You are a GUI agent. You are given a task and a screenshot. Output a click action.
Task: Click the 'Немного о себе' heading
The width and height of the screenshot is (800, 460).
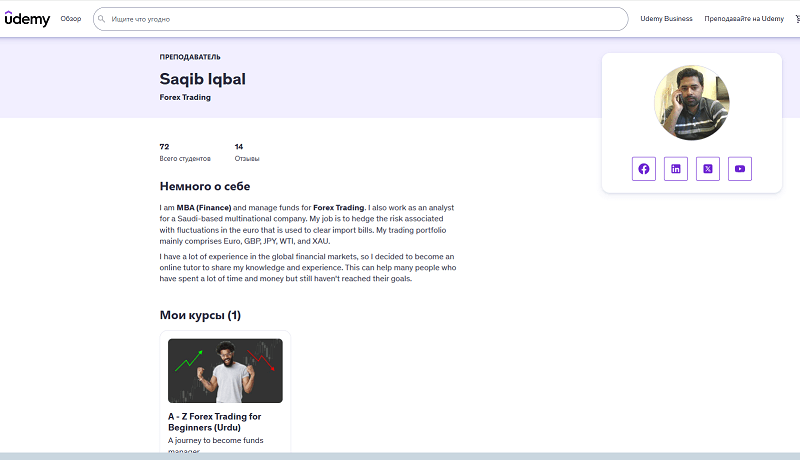205,186
